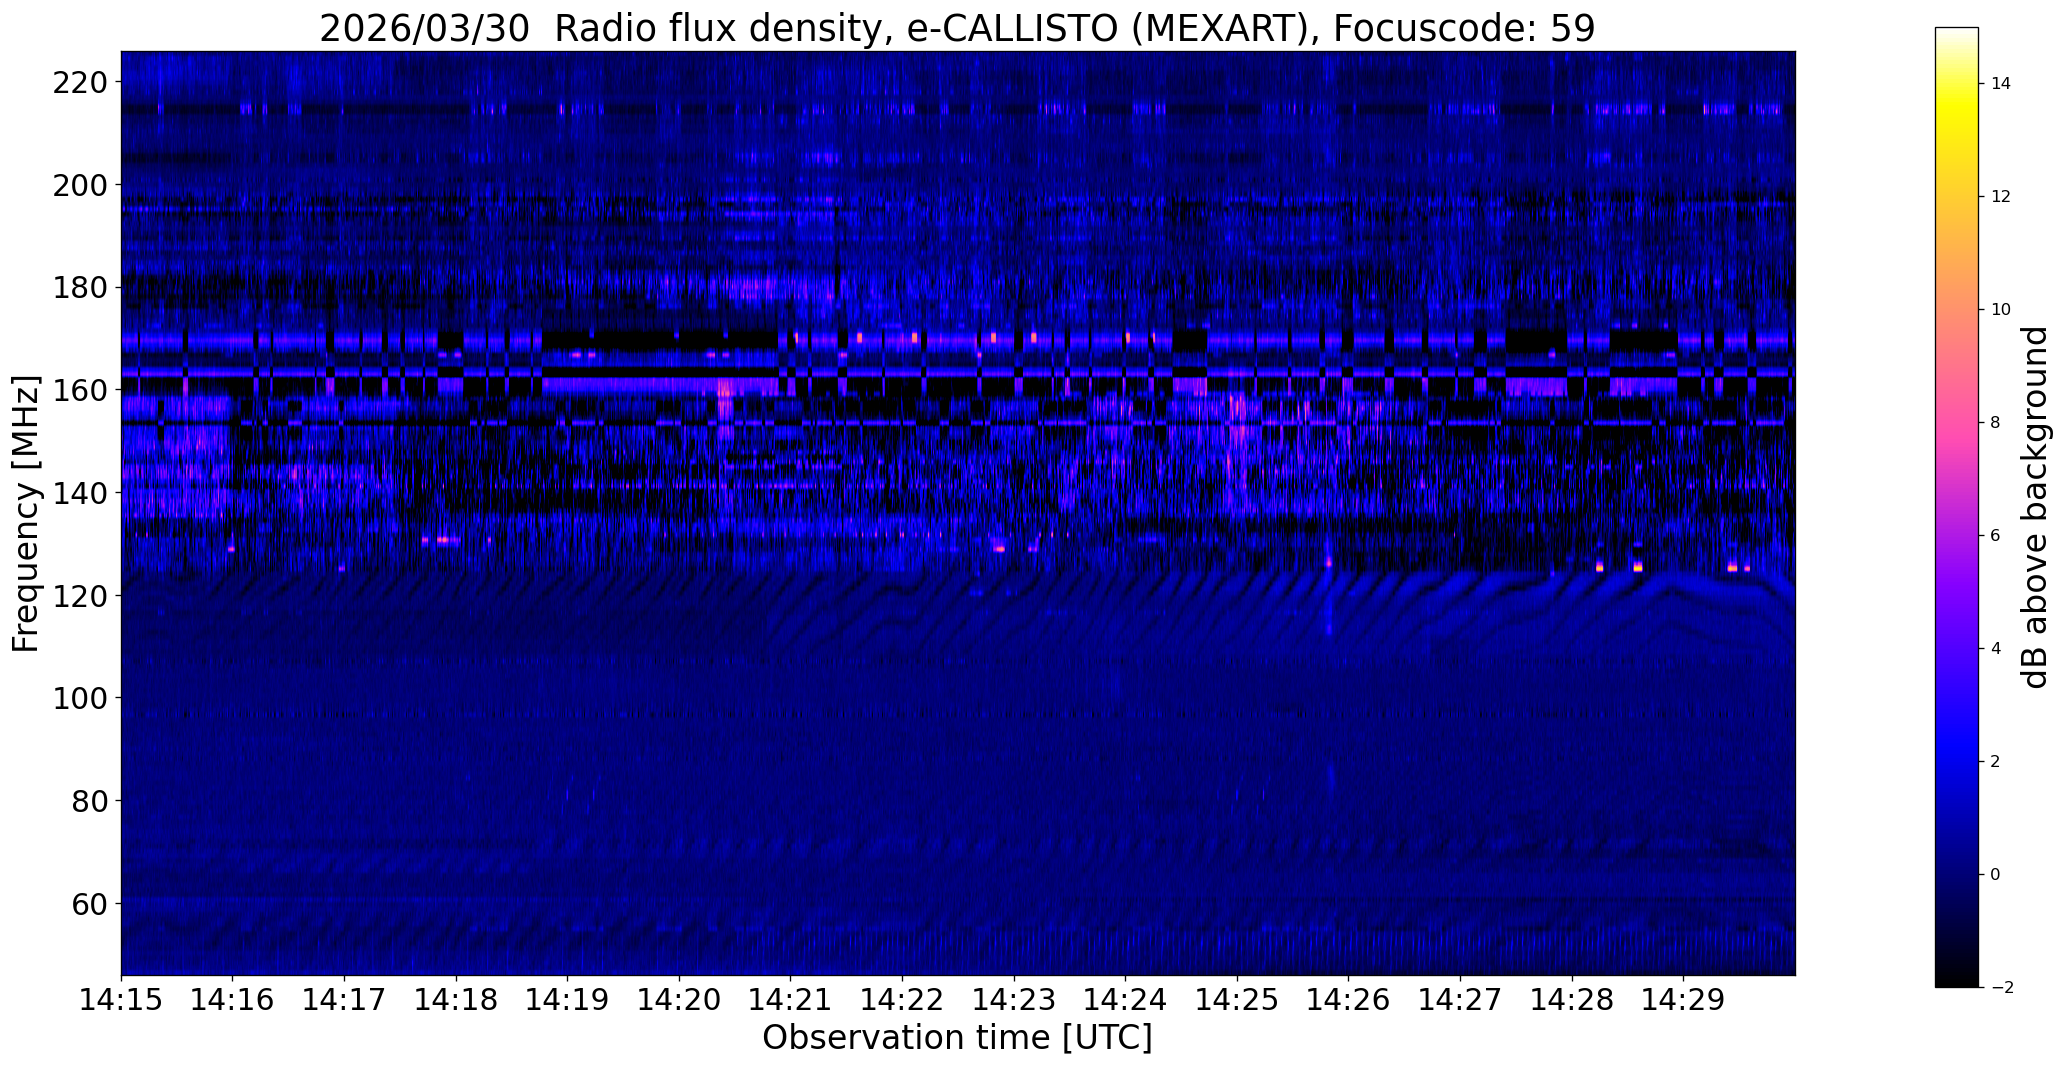Select the 14:20 time tick label
The height and width of the screenshot is (1067, 2066).
679,1000
